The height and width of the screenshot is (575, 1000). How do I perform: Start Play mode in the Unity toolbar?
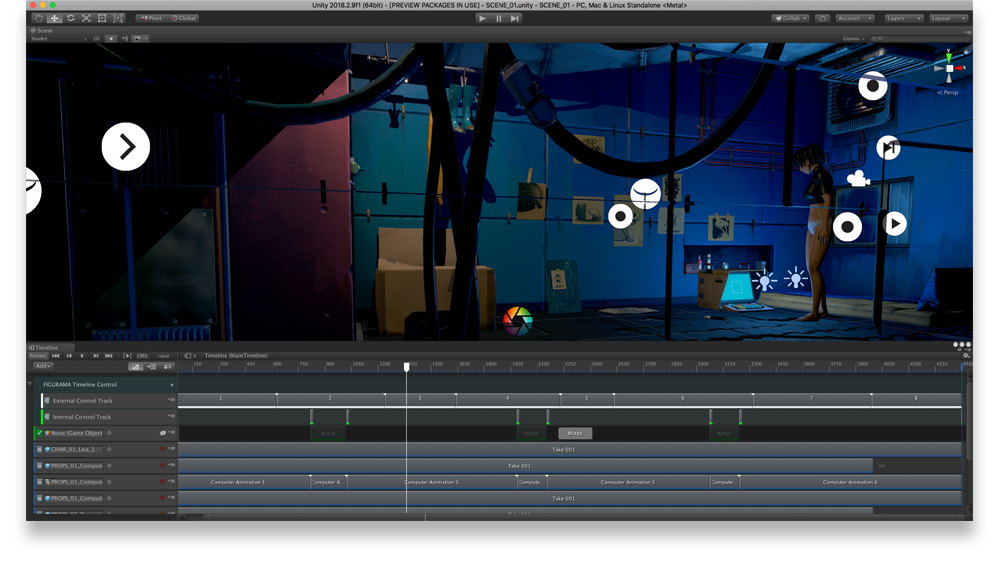click(482, 18)
